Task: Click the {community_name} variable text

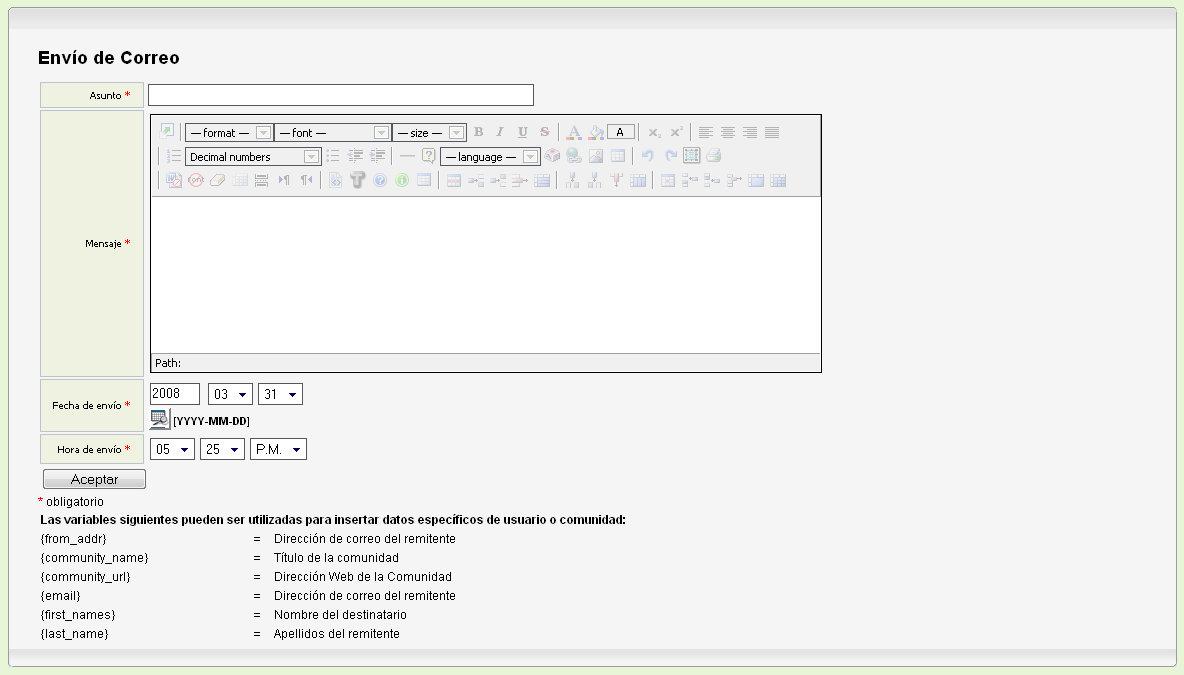Action: click(94, 558)
